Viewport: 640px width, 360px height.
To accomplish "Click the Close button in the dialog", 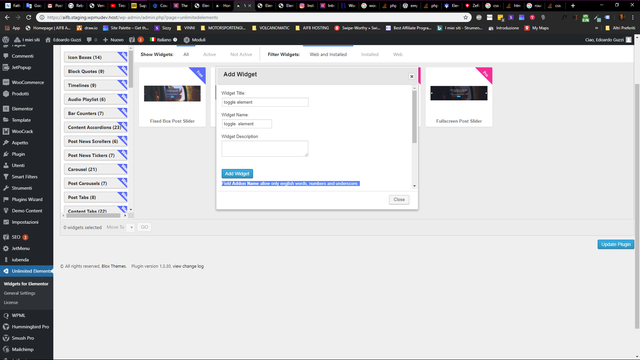I will (x=399, y=200).
